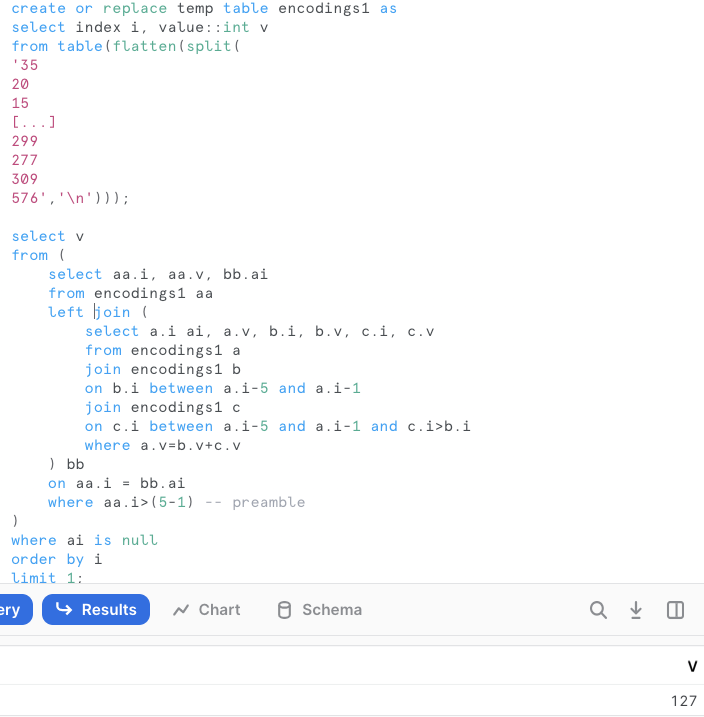
Task: Open the results search magnifier icon
Action: click(x=598, y=610)
